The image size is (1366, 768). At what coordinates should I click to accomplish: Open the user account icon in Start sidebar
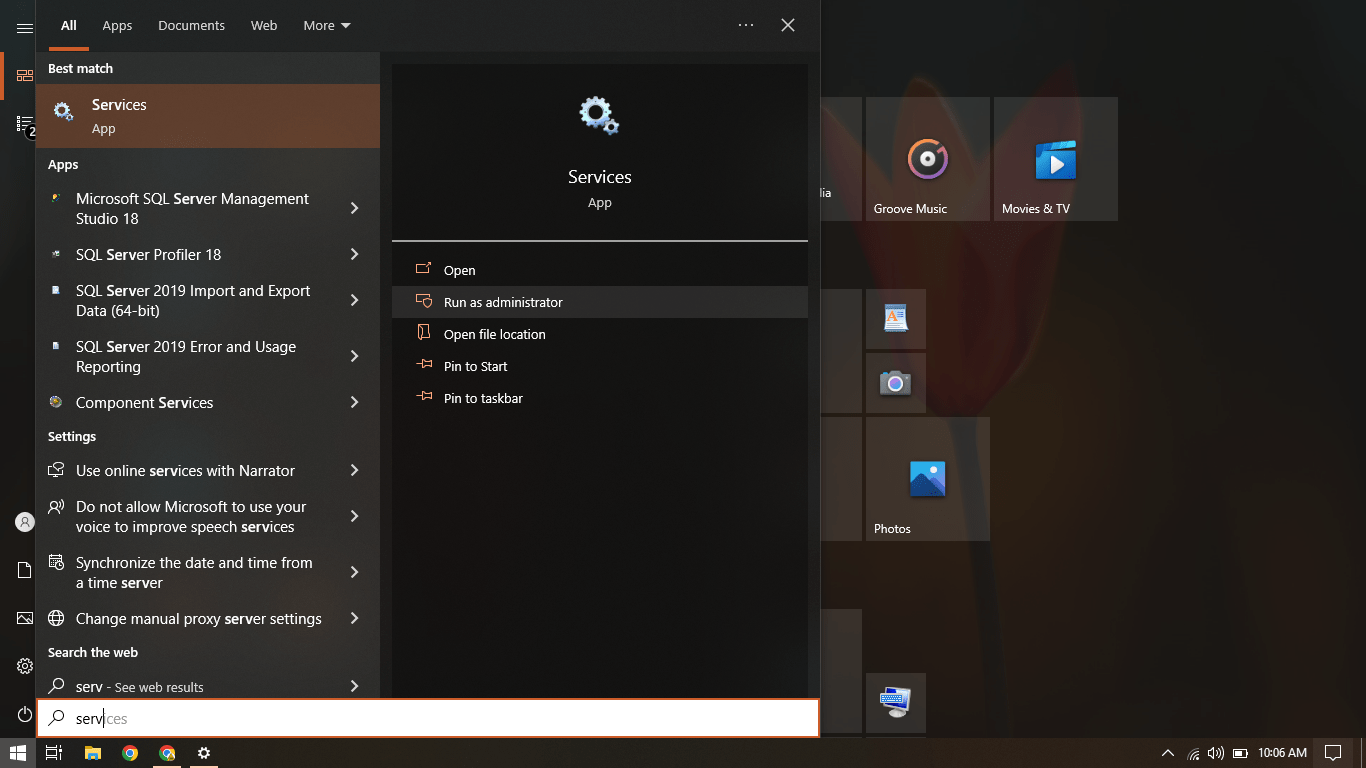click(x=25, y=522)
